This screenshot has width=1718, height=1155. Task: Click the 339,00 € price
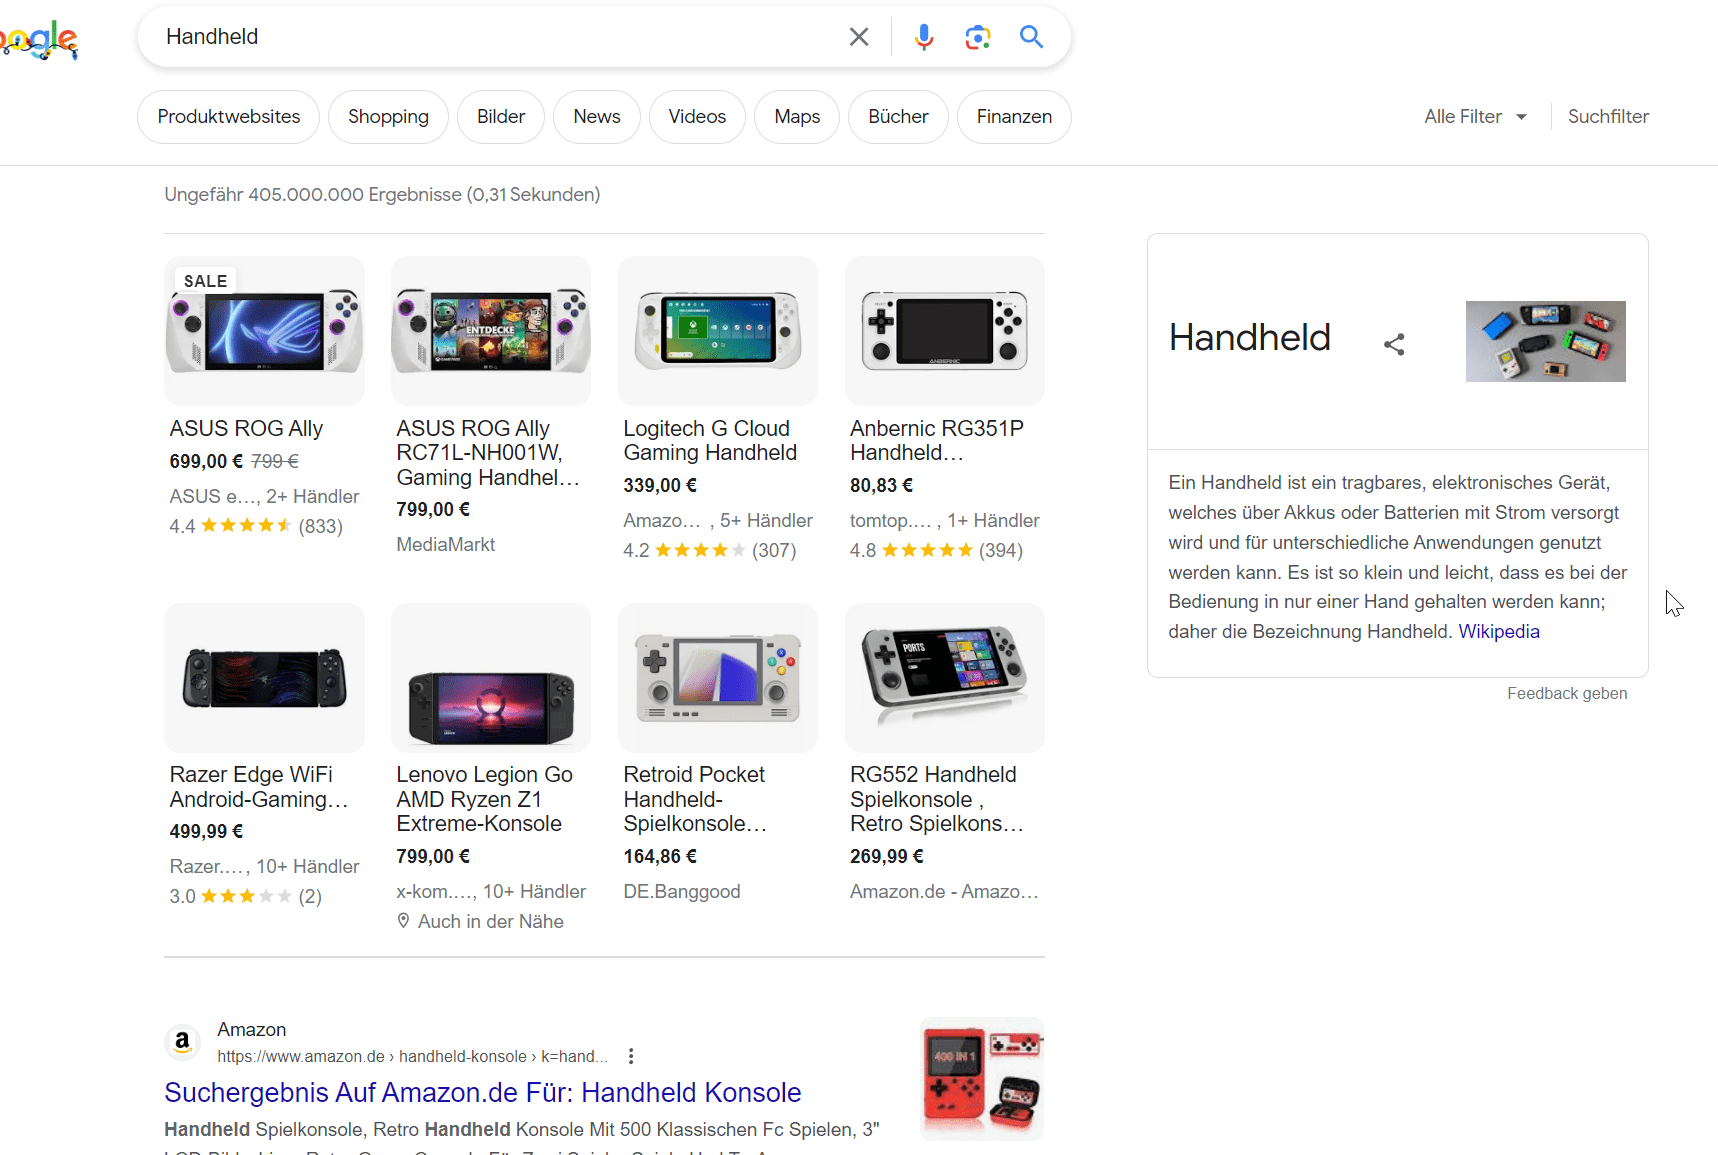tap(660, 486)
